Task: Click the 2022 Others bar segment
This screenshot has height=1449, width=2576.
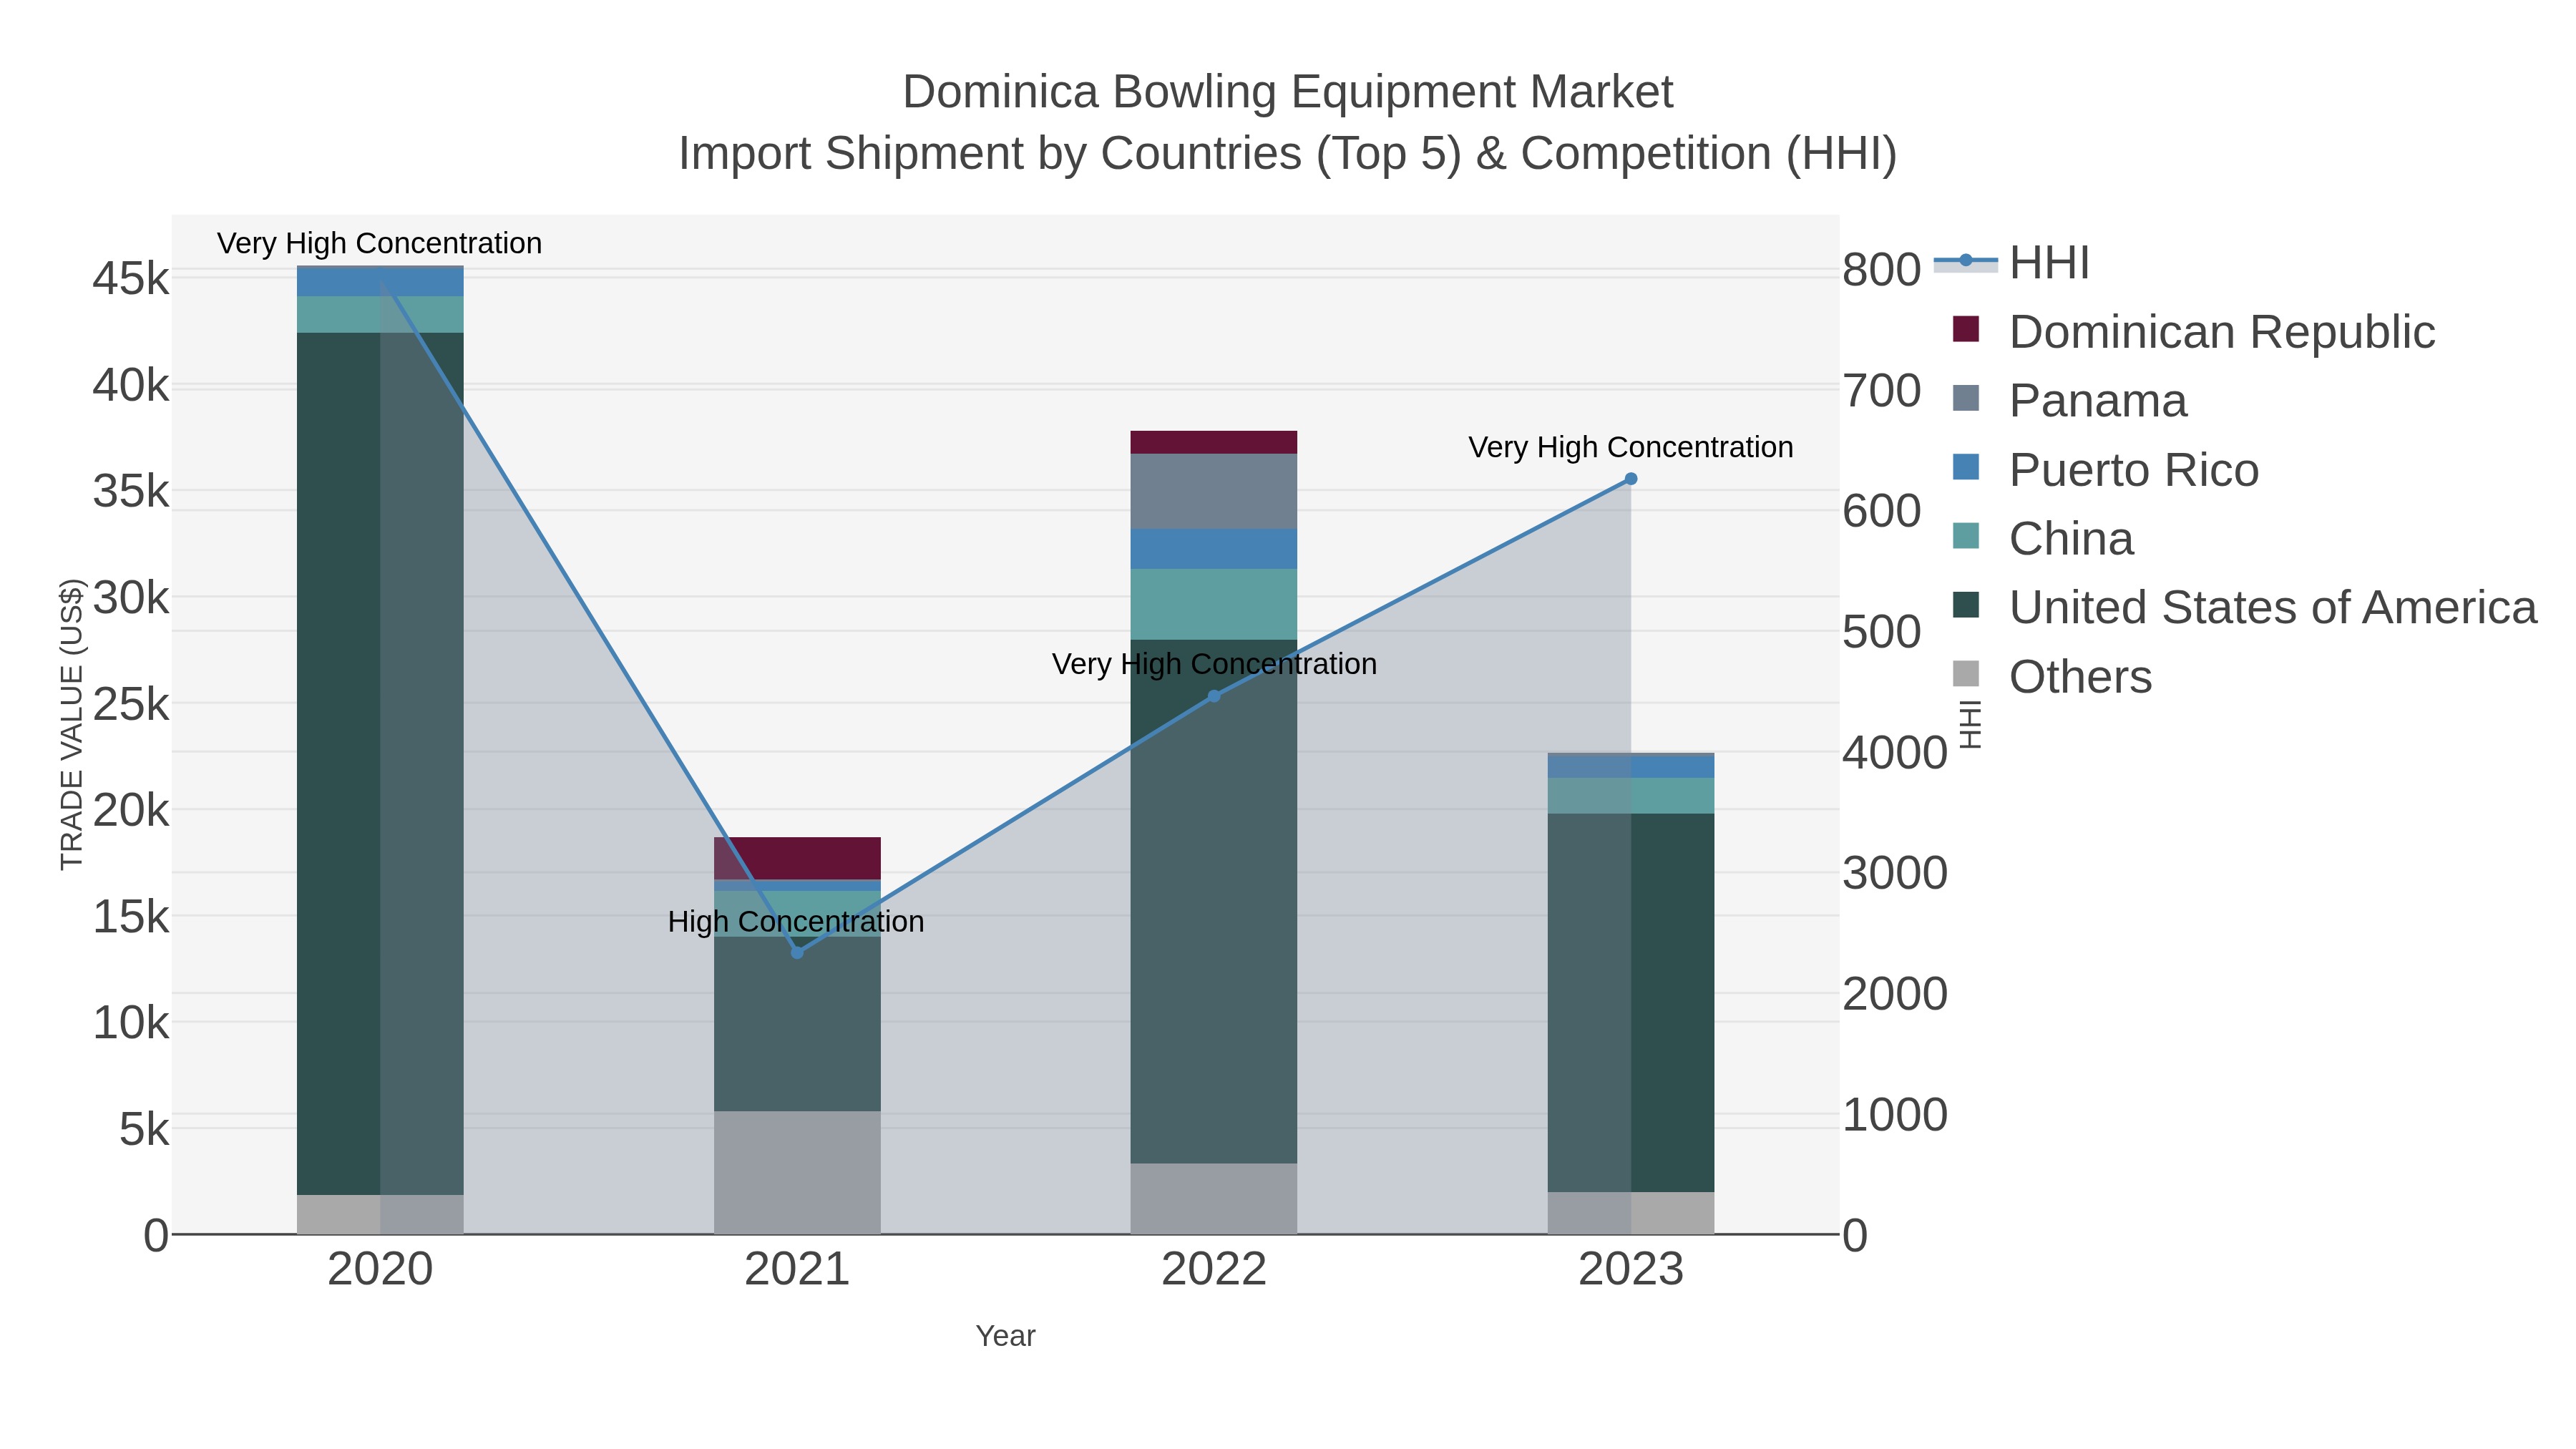Action: pyautogui.click(x=1214, y=1198)
